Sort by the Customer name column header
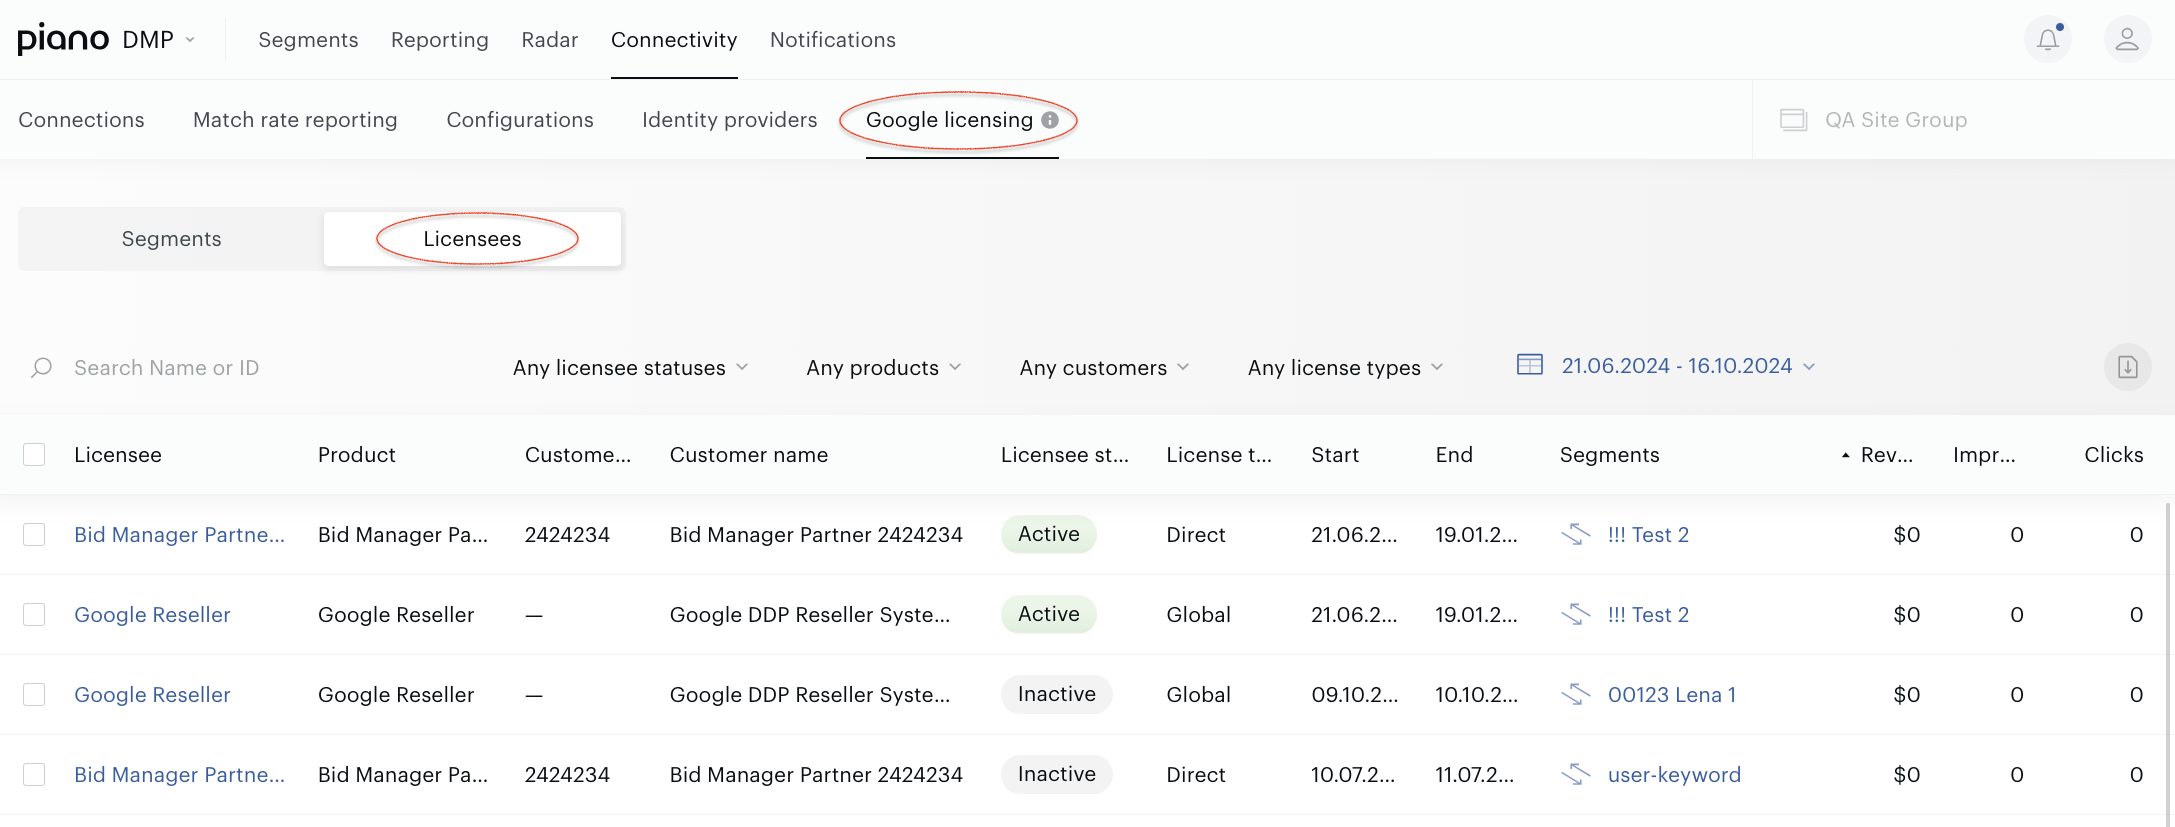 749,455
